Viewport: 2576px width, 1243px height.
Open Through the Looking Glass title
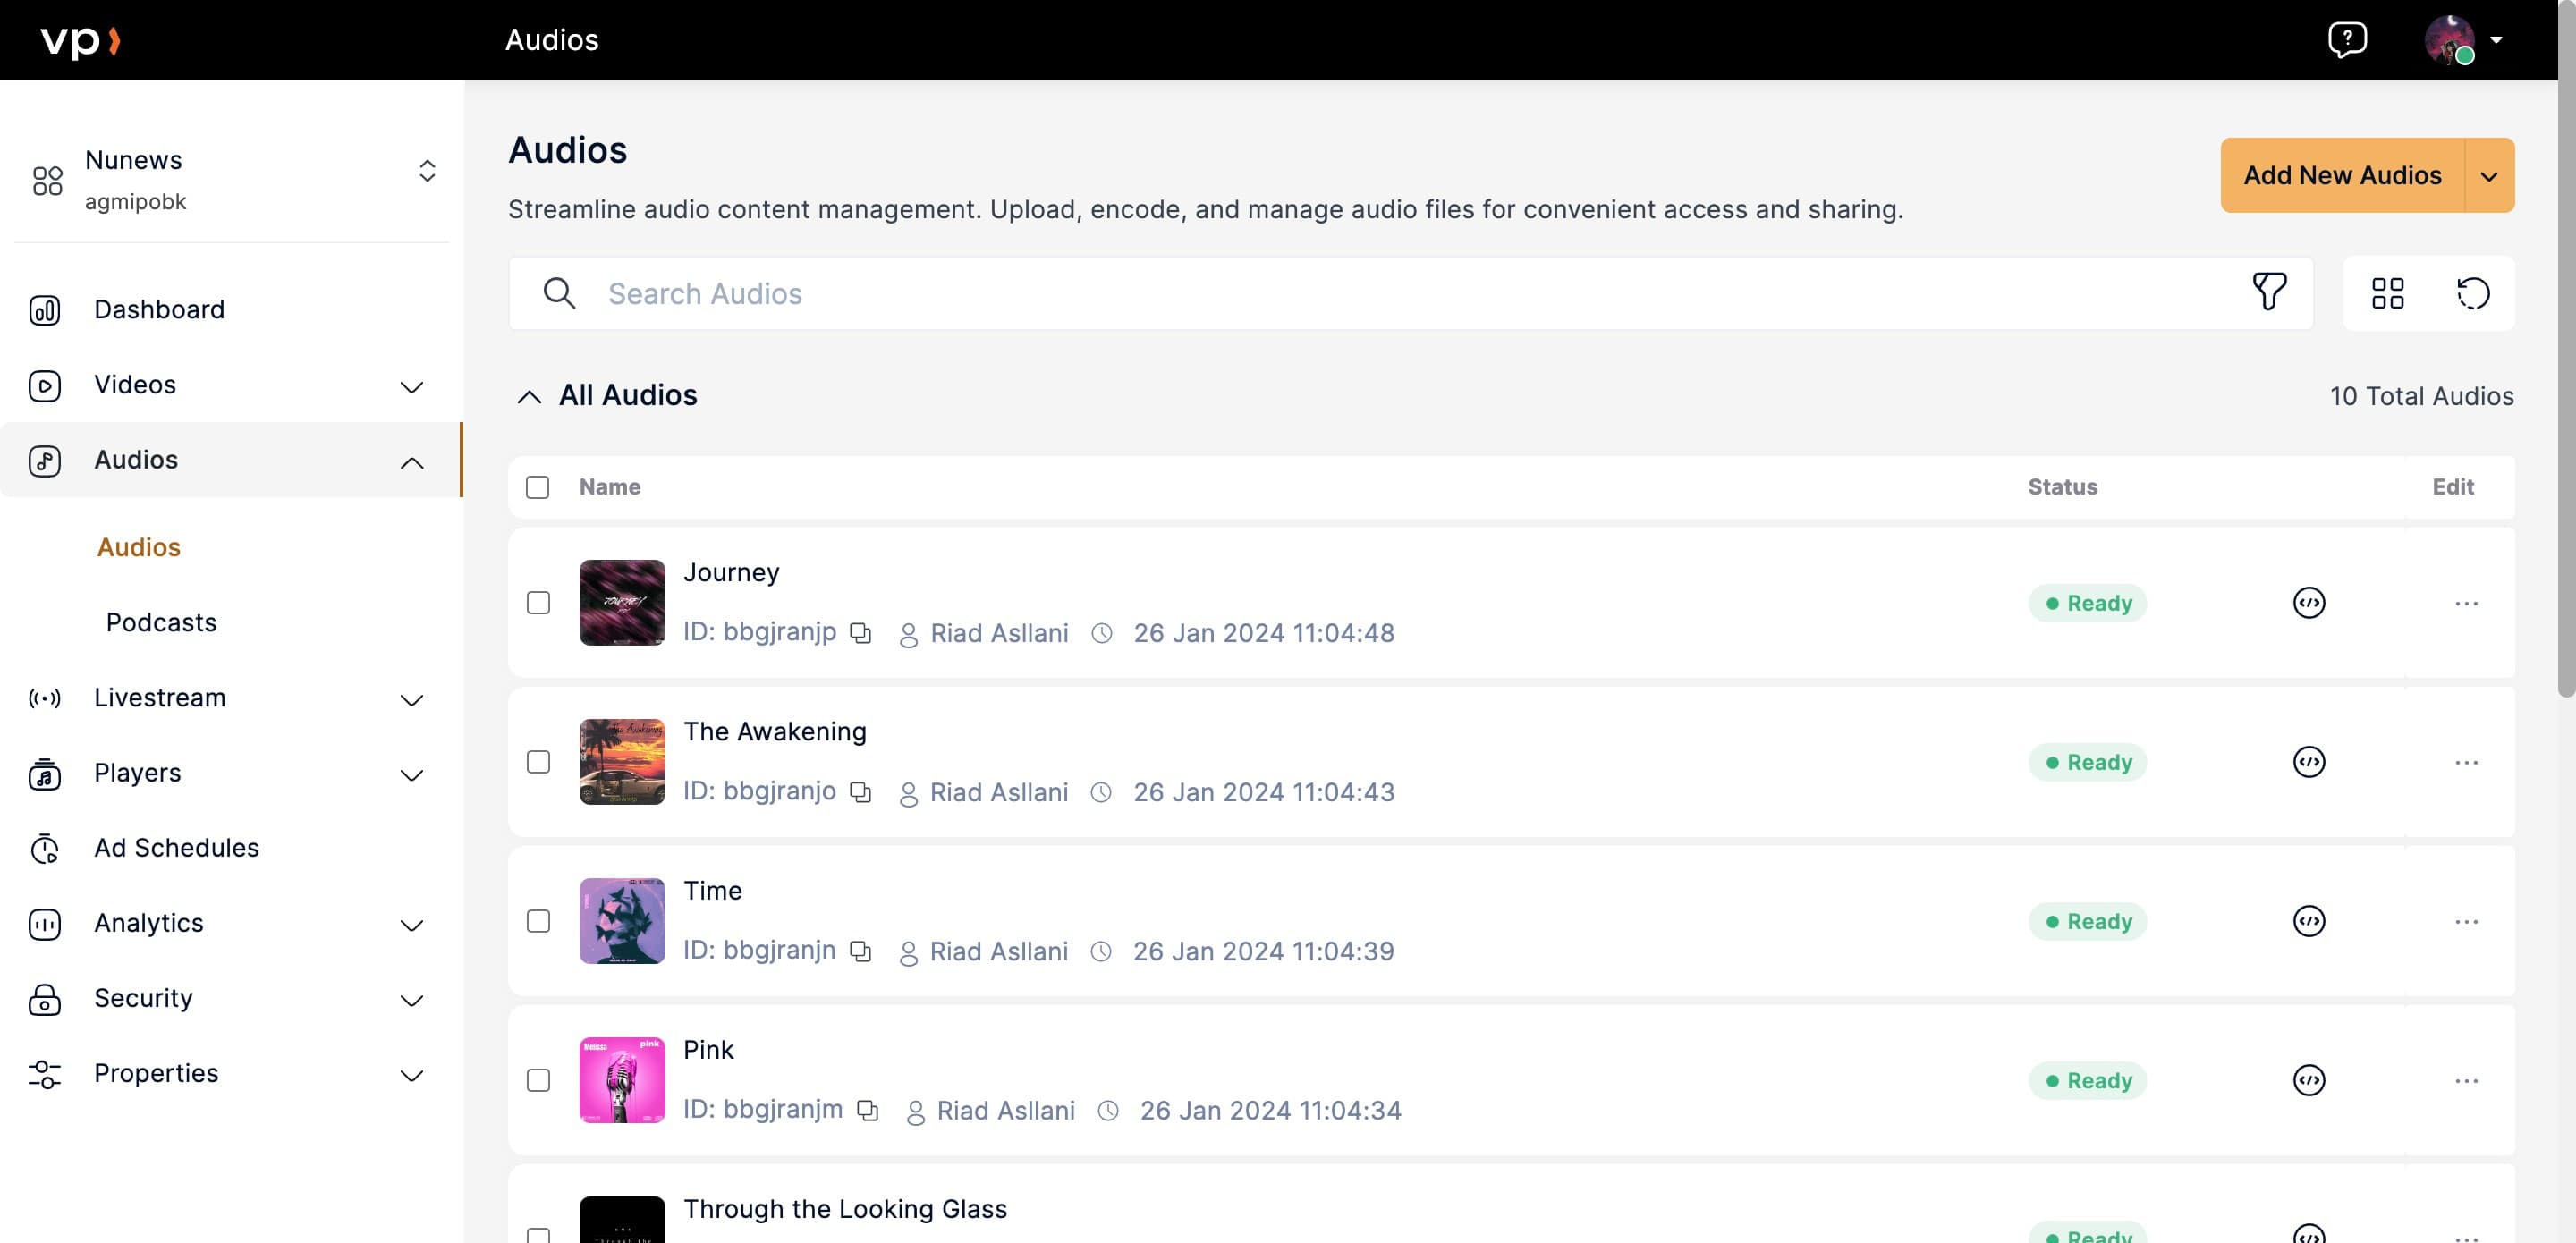(x=845, y=1208)
